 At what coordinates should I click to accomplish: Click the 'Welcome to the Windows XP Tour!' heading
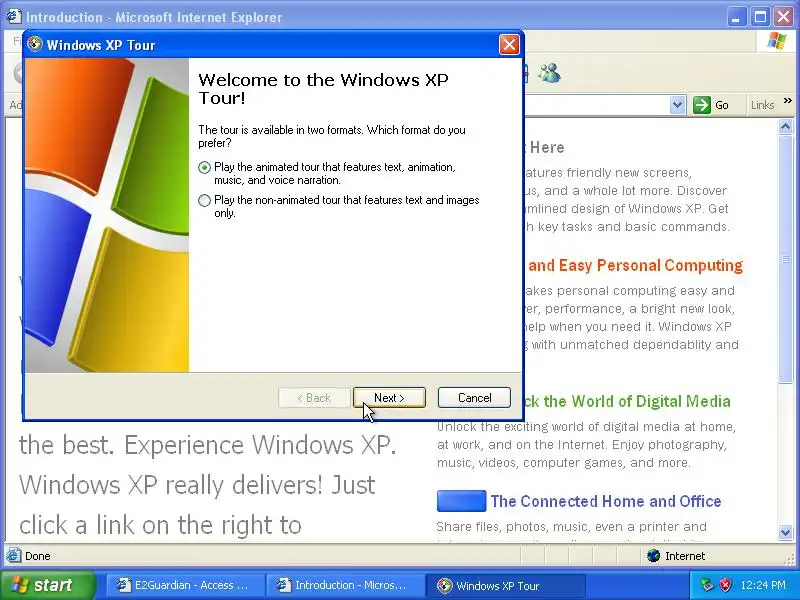323,89
